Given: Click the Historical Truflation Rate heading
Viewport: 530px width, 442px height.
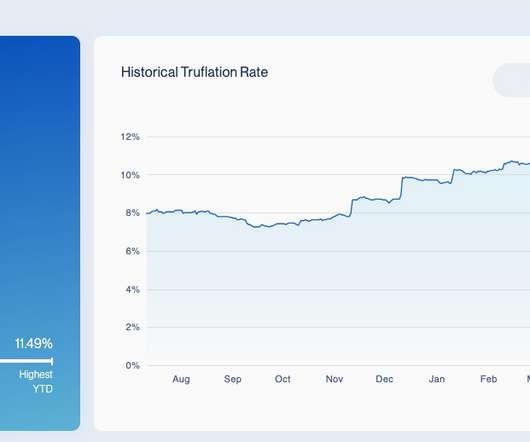Looking at the screenshot, I should point(194,72).
